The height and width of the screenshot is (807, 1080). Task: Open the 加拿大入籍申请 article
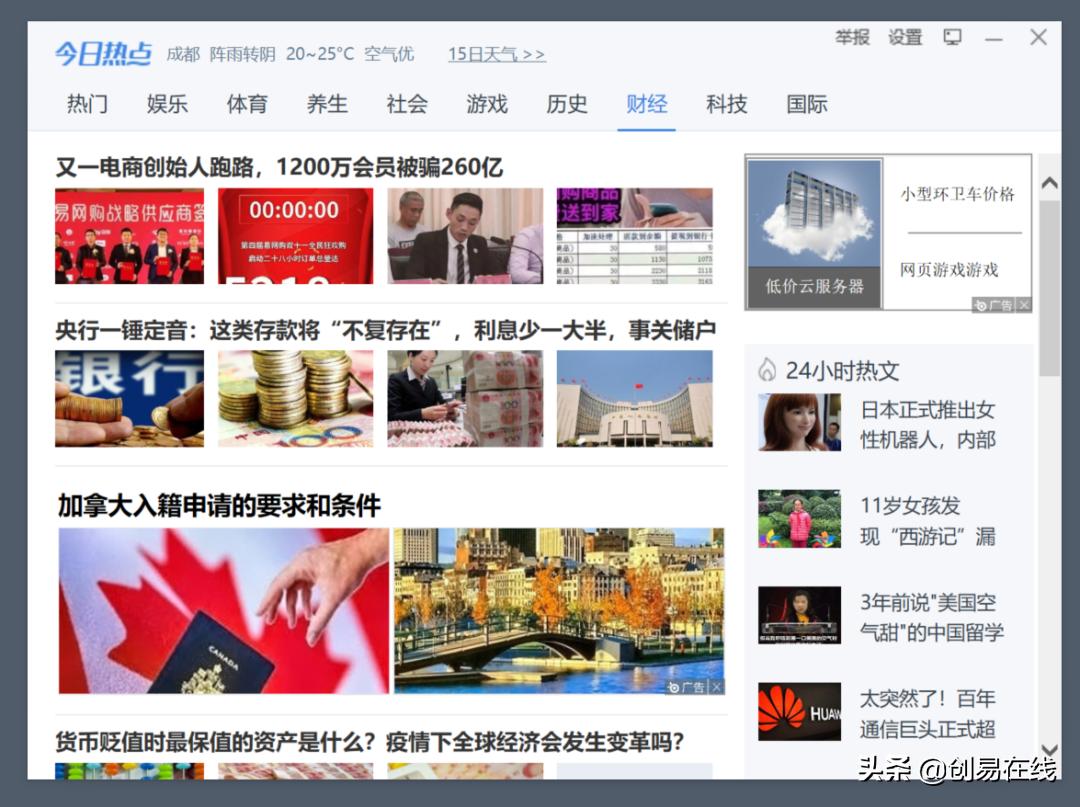click(x=219, y=506)
